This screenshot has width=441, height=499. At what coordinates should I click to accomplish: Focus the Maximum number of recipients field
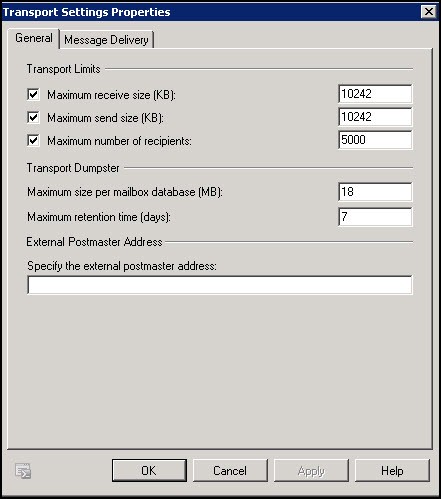tap(375, 140)
